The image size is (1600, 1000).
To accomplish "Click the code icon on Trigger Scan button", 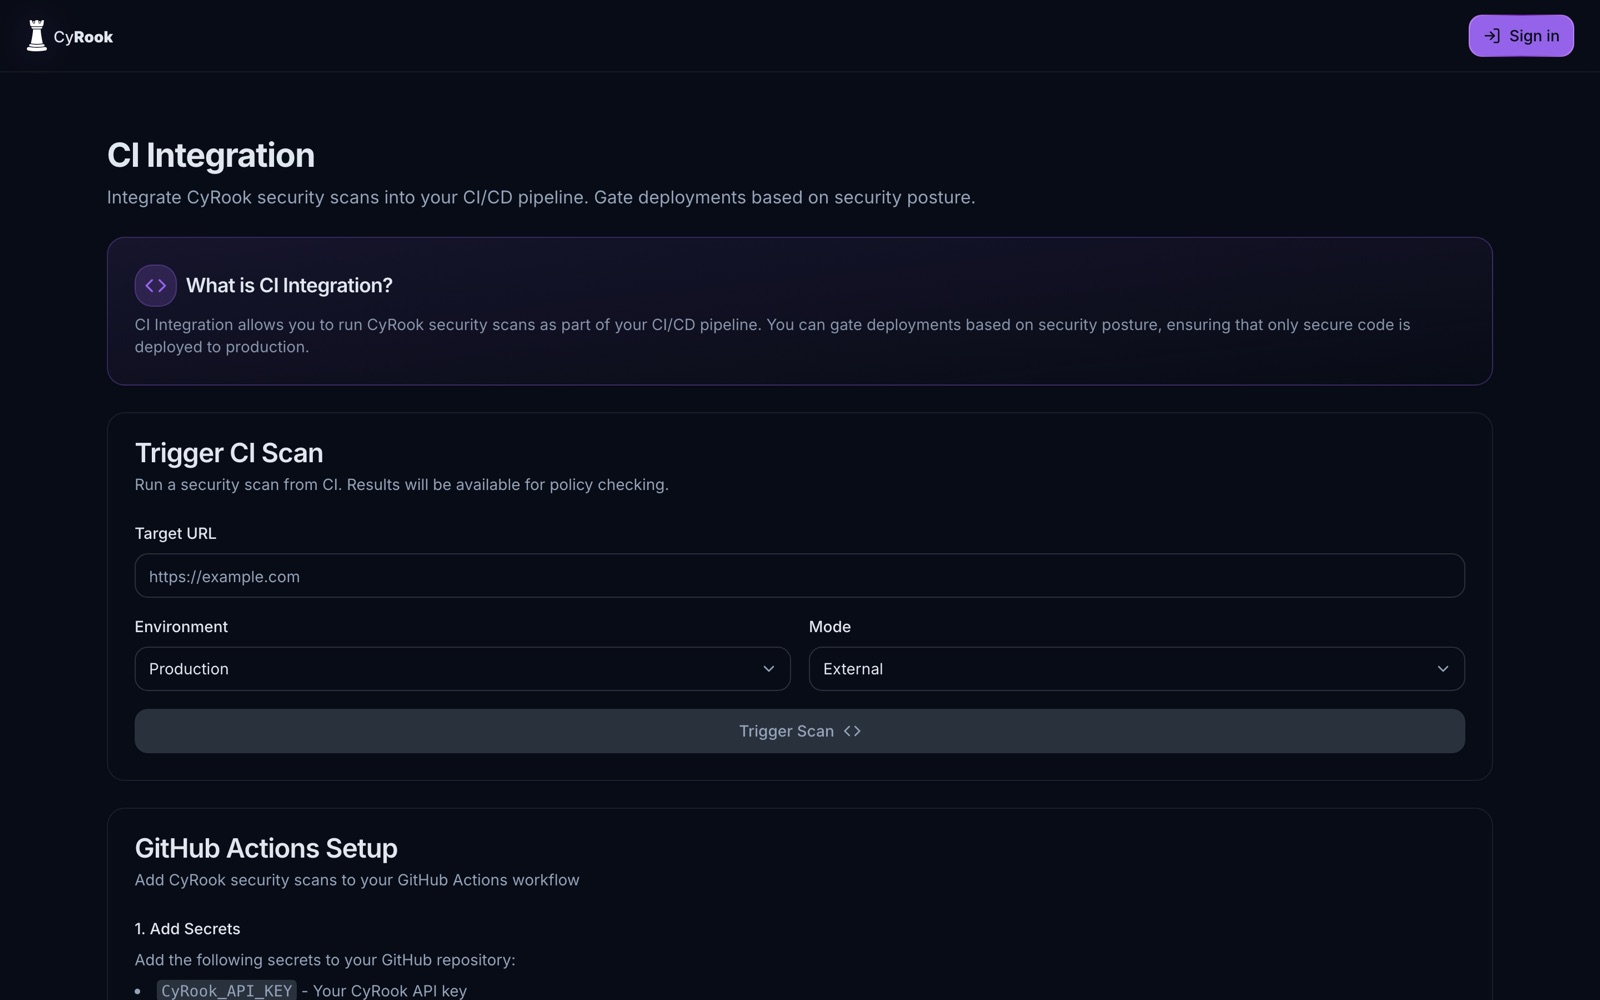I will (852, 731).
